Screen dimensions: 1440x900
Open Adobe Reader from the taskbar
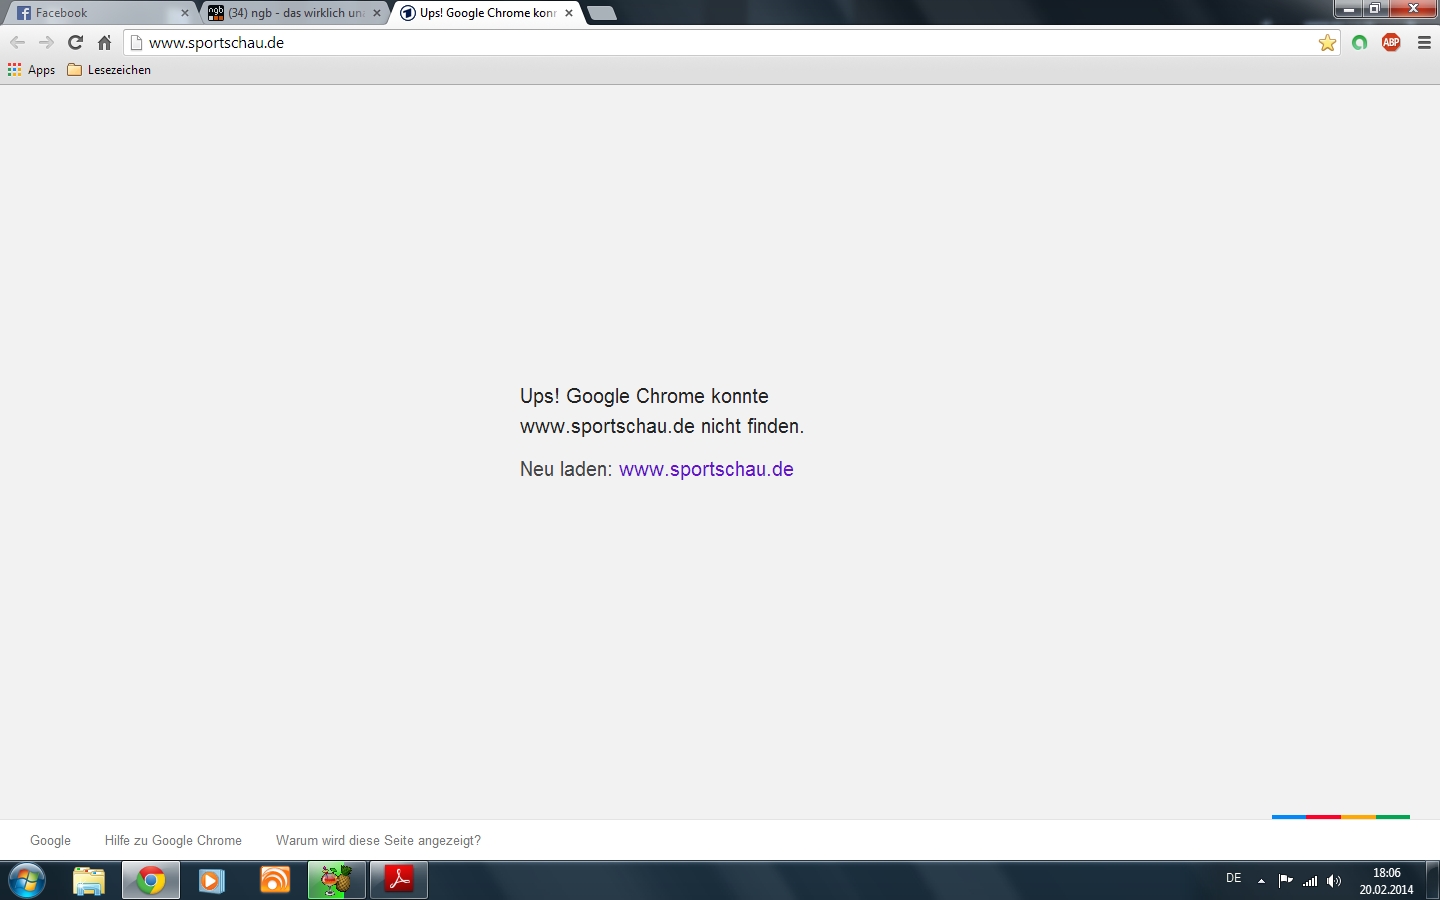pyautogui.click(x=399, y=880)
